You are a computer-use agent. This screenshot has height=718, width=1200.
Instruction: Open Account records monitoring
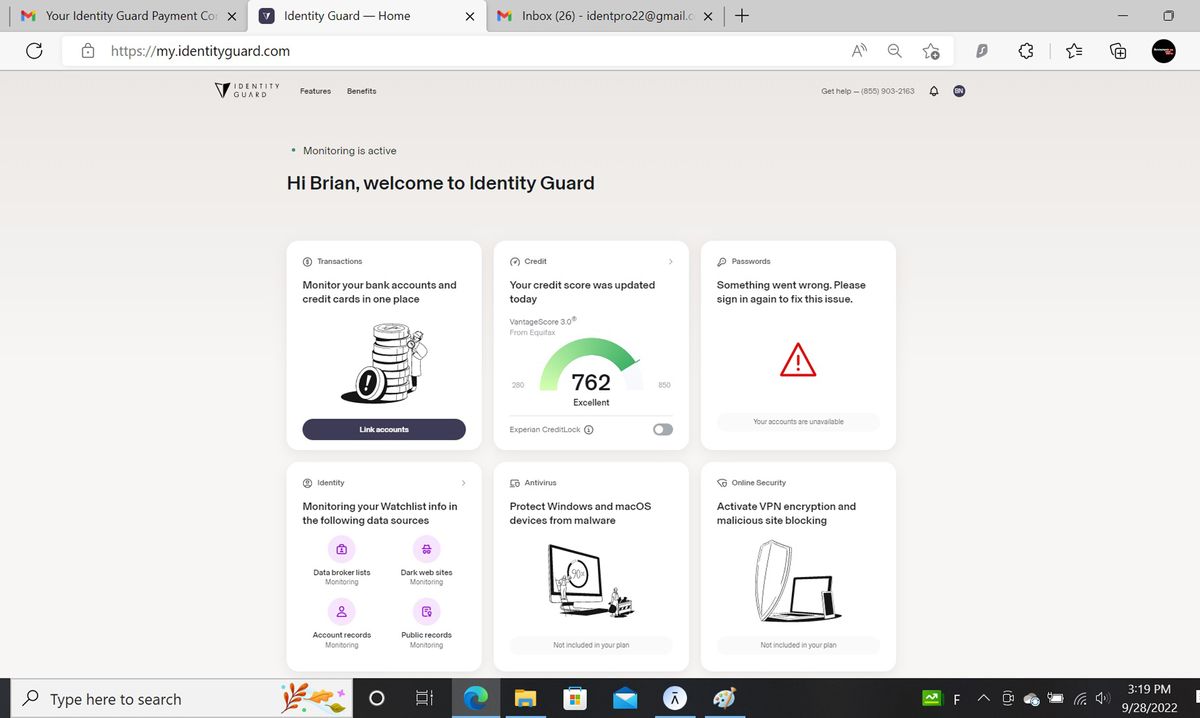point(341,611)
